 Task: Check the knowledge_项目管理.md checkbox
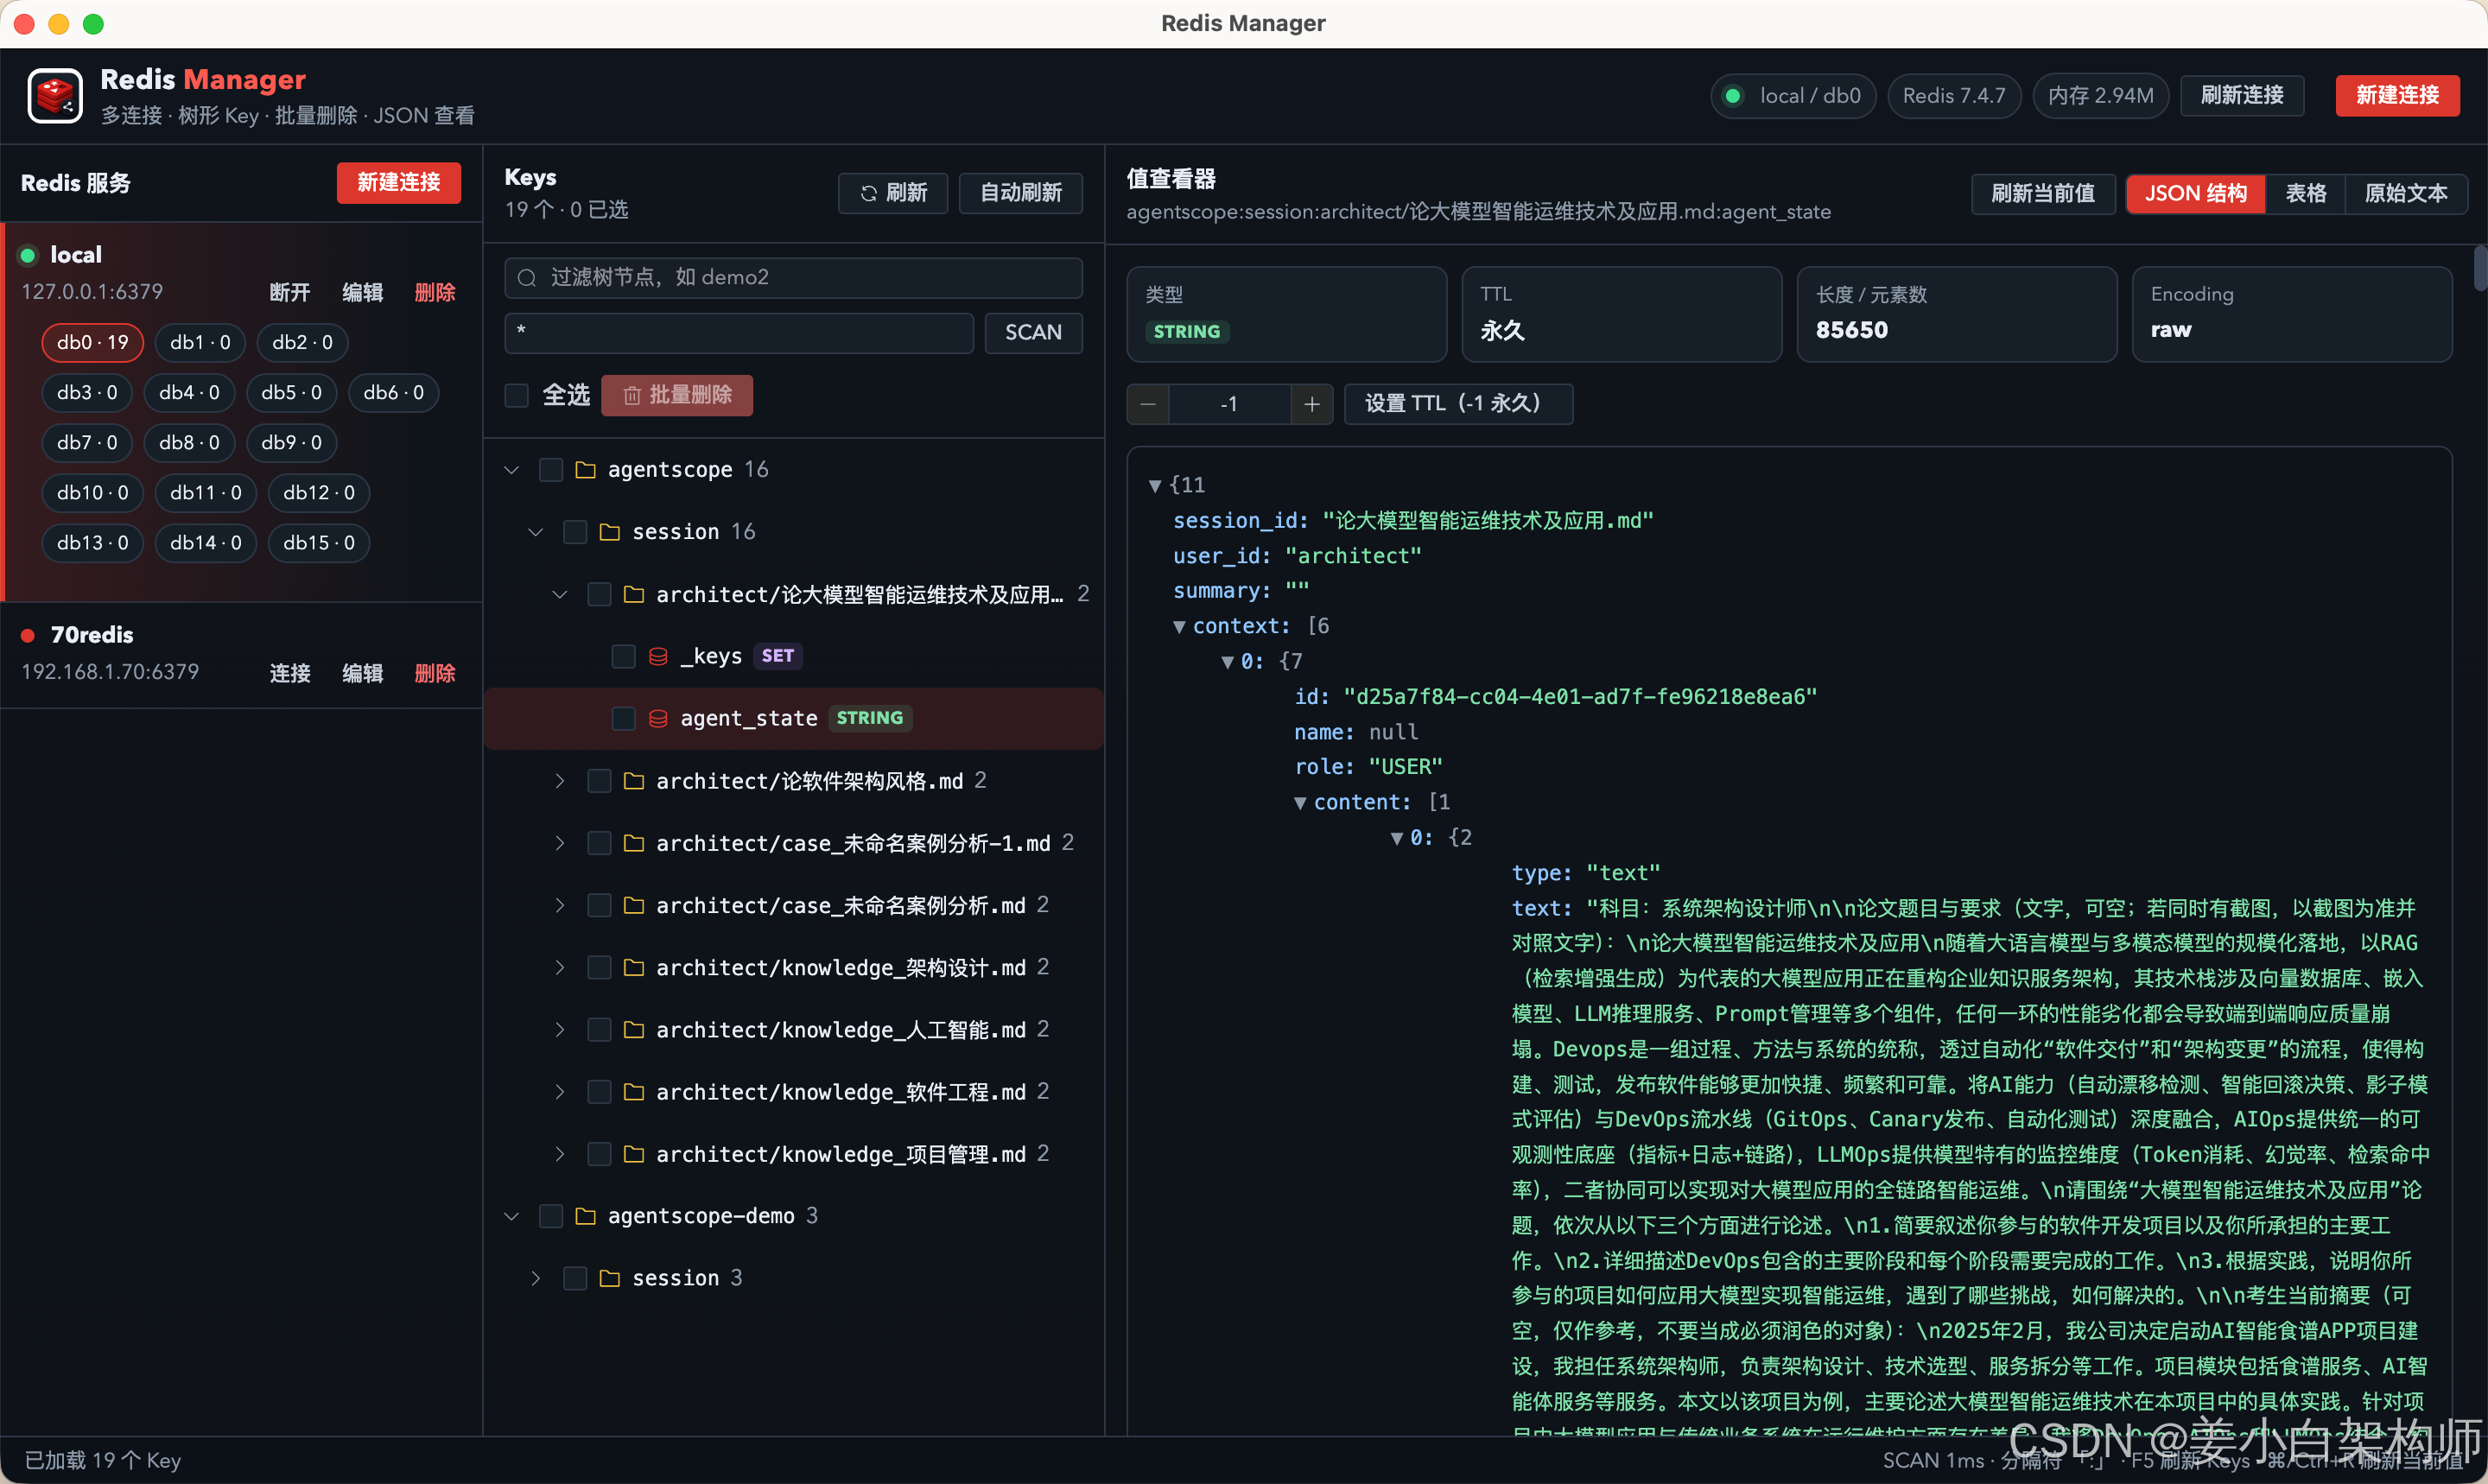click(x=599, y=1154)
